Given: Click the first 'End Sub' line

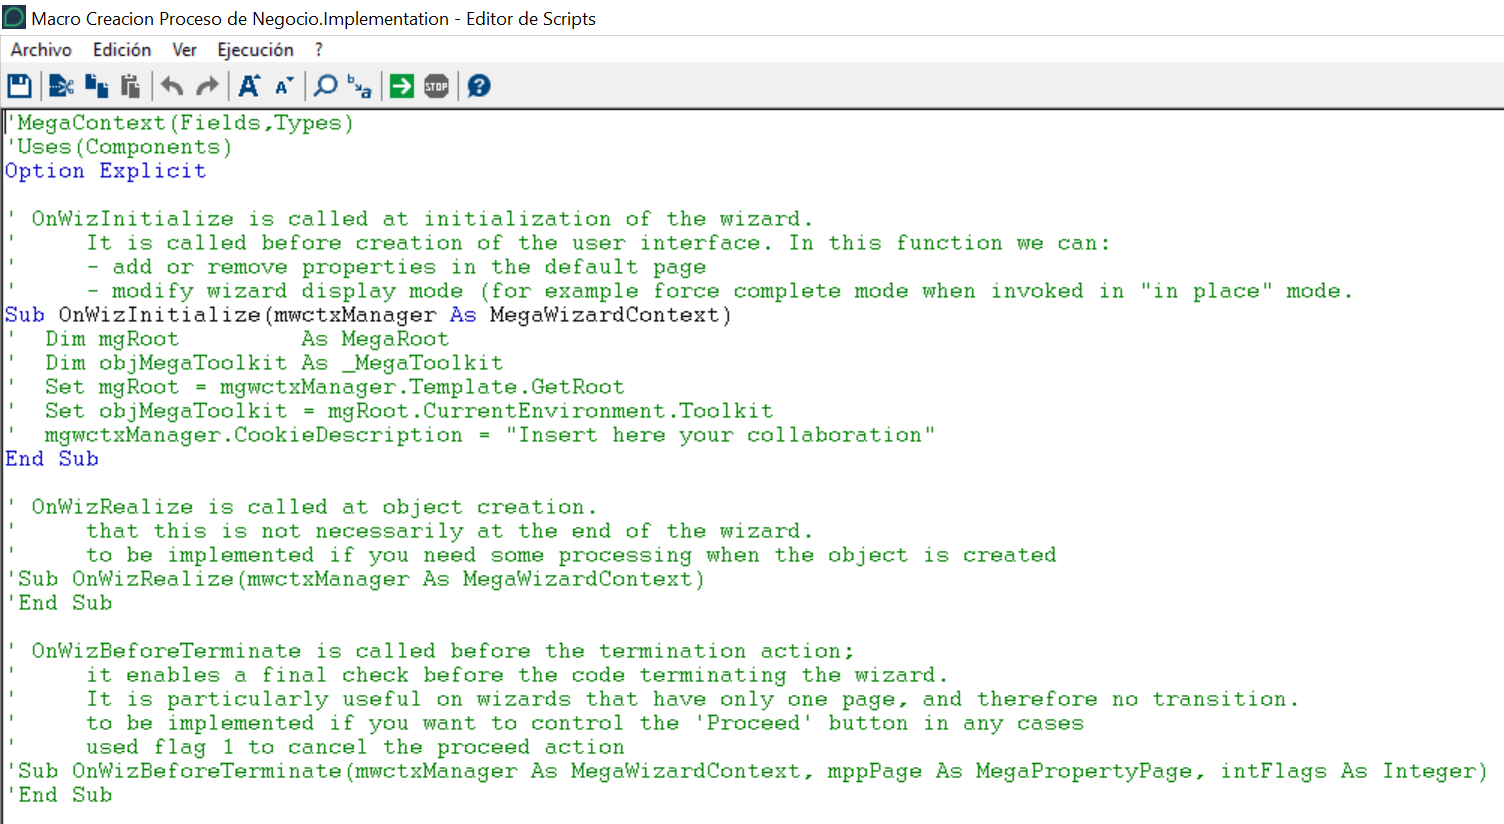Looking at the screenshot, I should (x=52, y=459).
